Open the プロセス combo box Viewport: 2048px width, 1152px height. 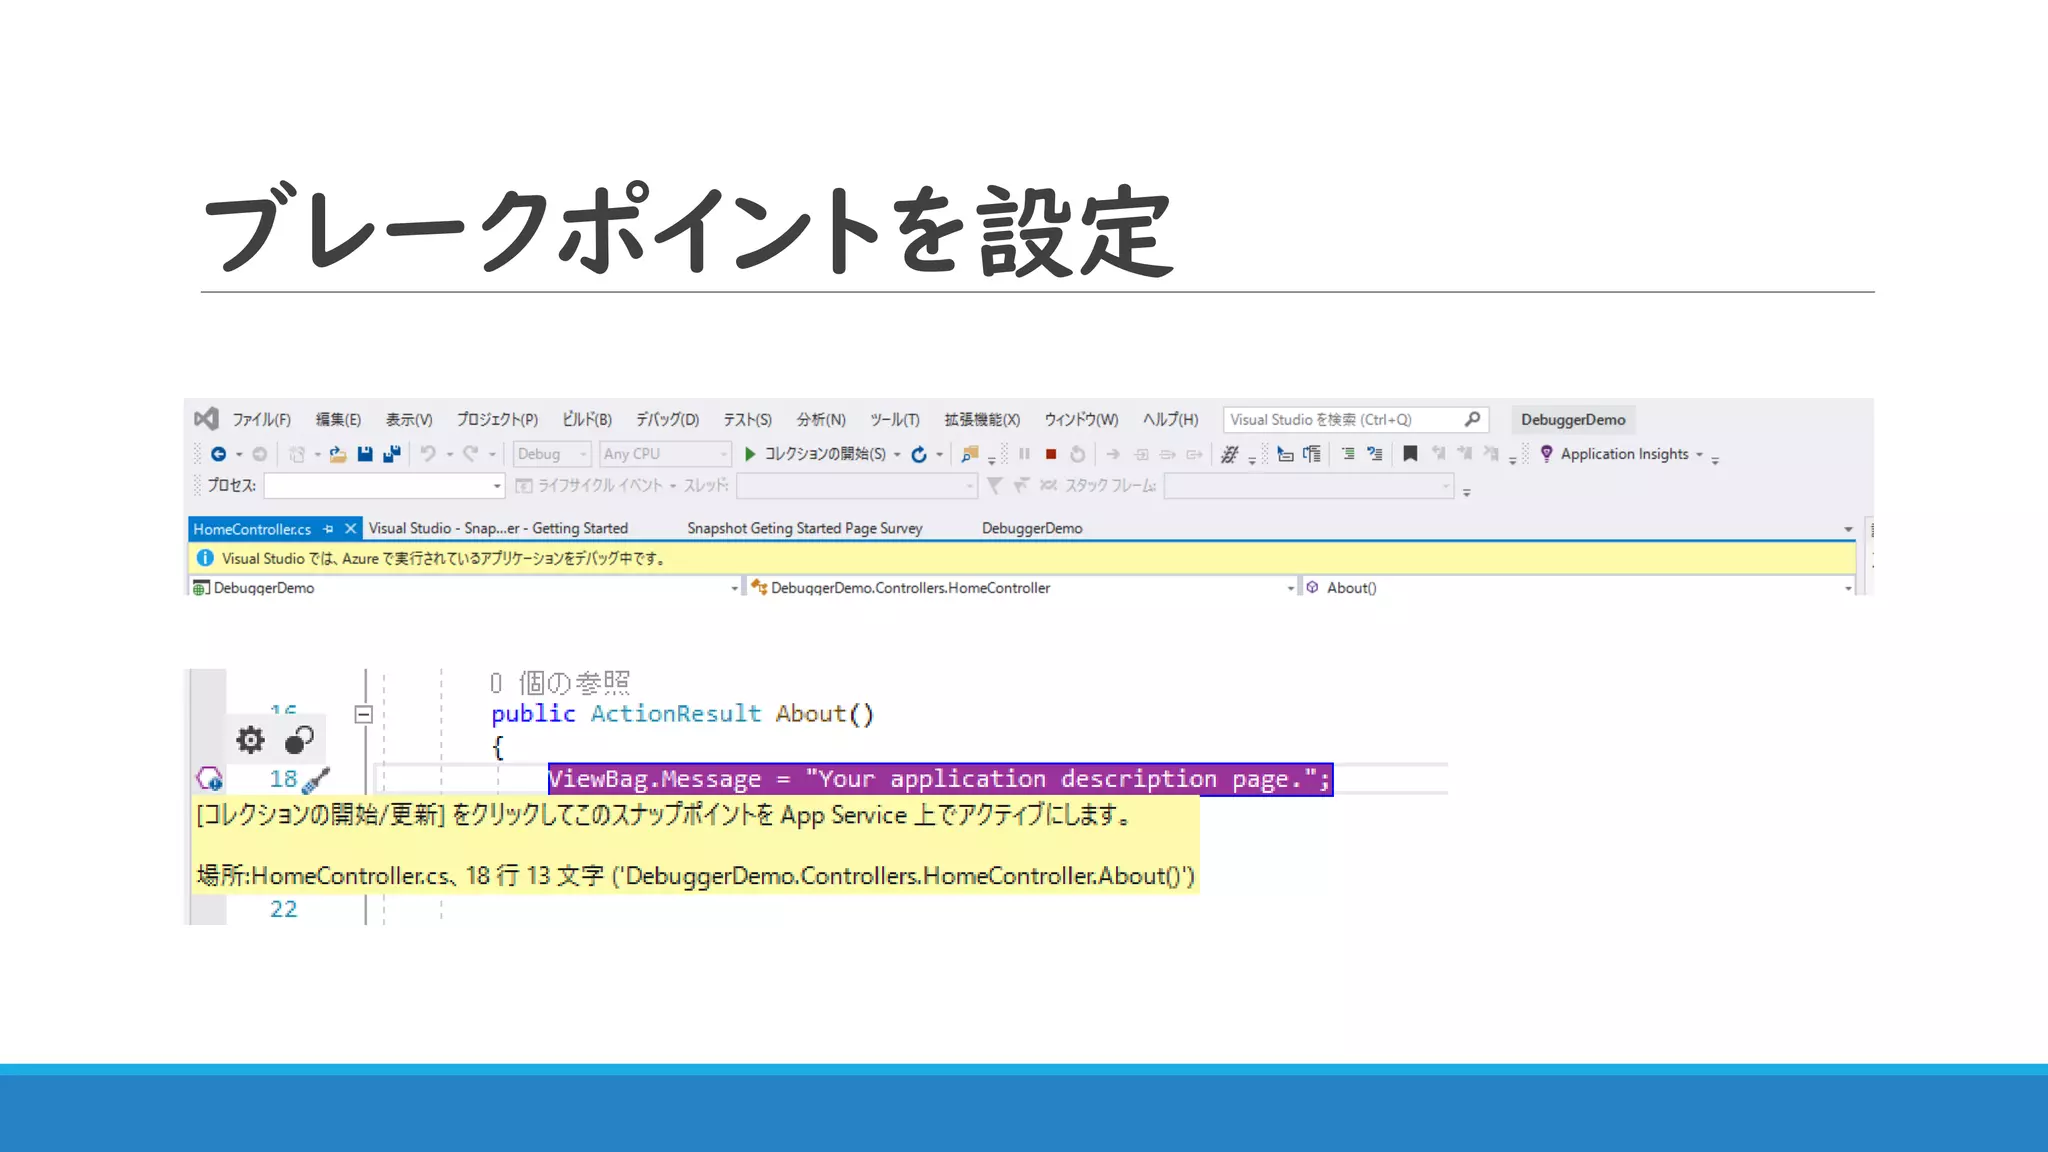[384, 486]
